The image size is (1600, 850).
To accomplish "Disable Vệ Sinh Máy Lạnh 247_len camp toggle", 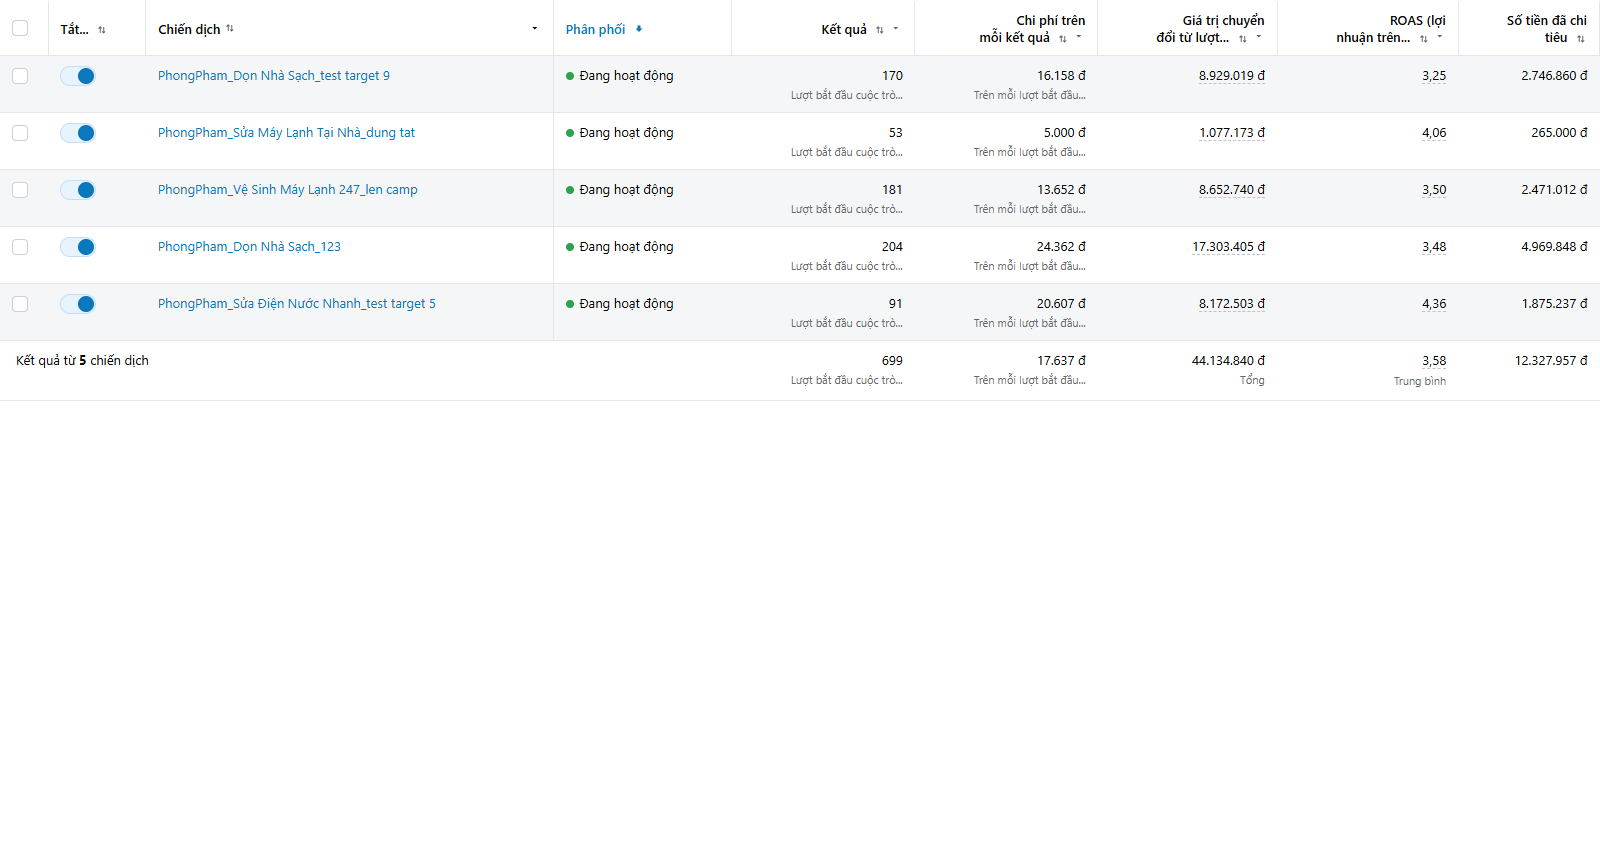I will coord(78,190).
